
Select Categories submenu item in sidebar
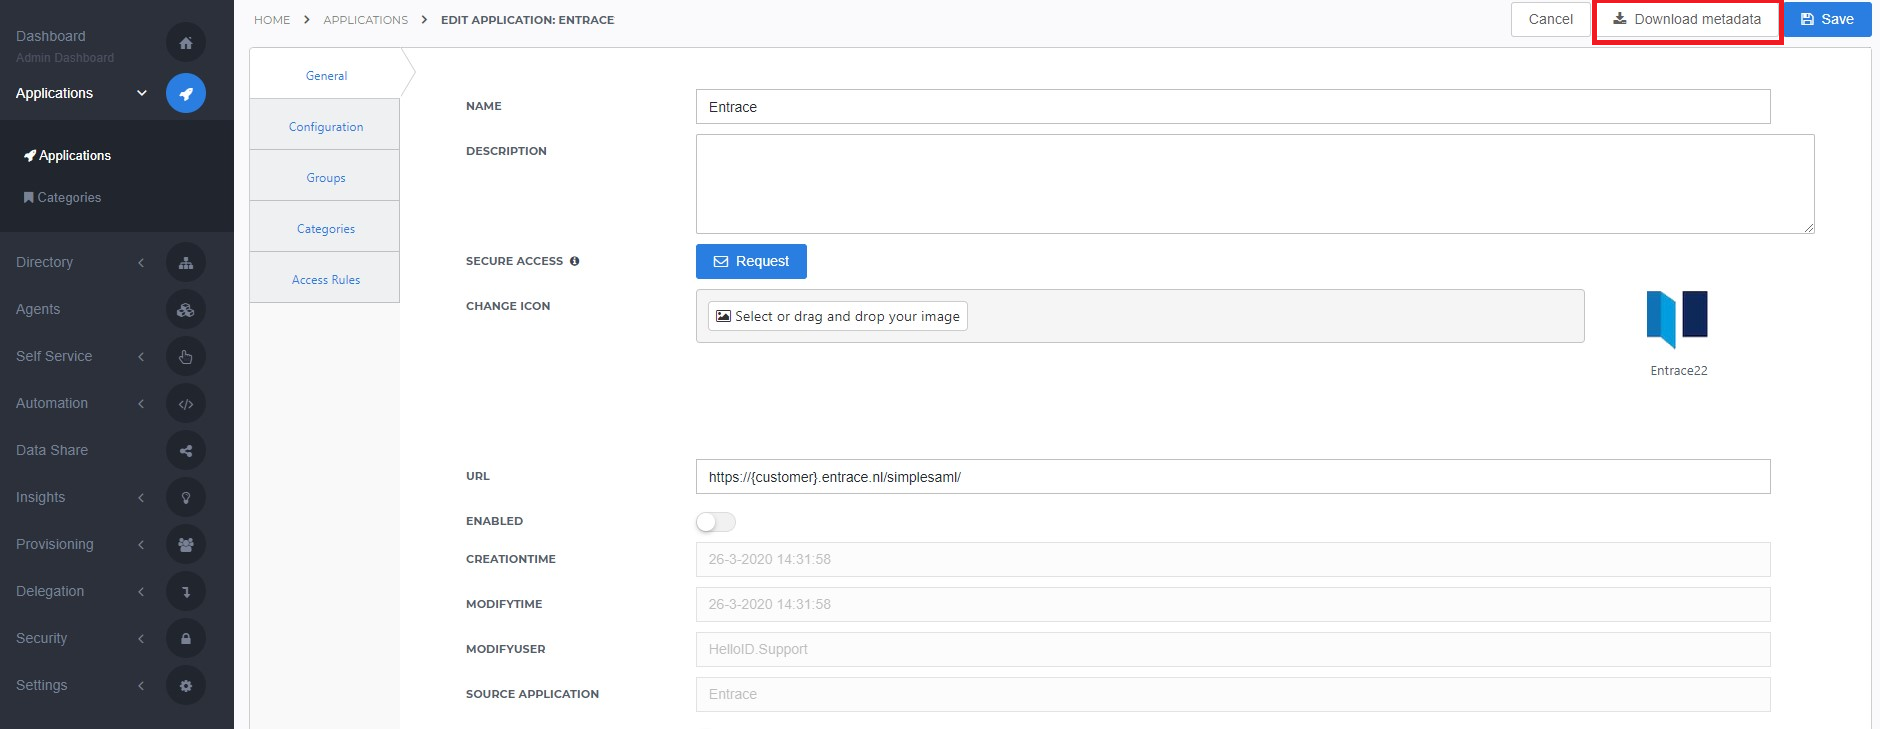click(x=62, y=197)
